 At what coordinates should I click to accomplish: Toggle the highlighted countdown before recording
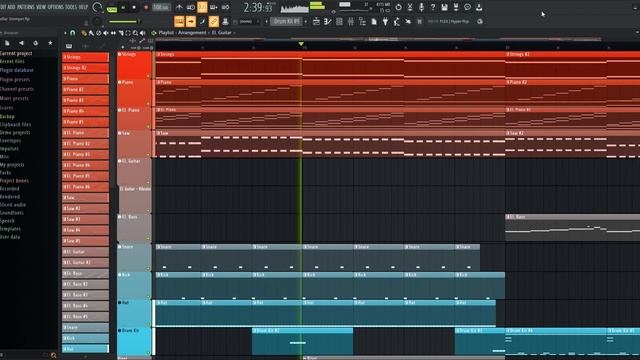coord(202,7)
